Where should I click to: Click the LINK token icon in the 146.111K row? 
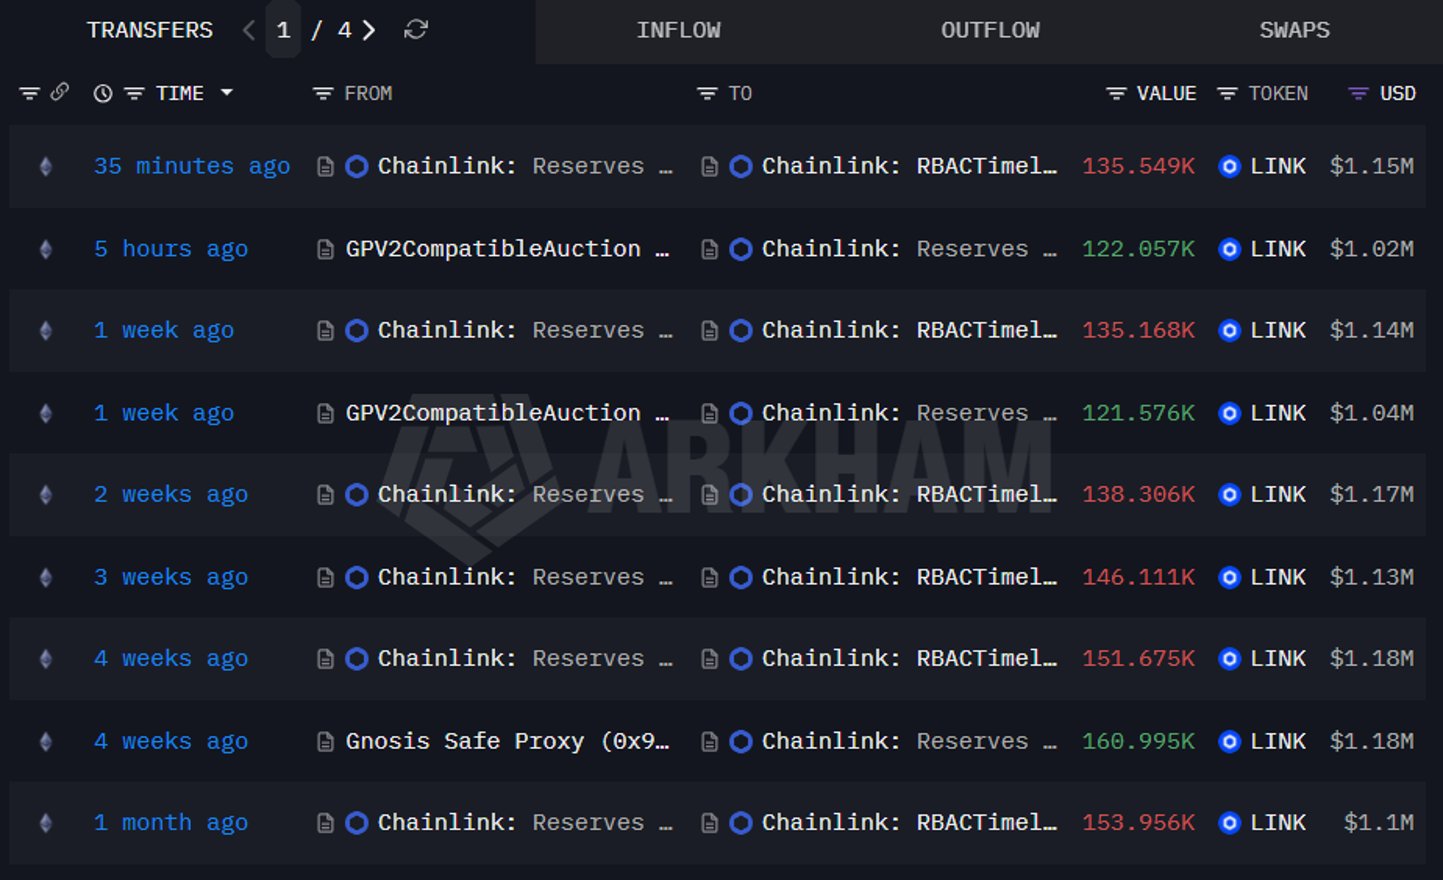click(x=1230, y=577)
